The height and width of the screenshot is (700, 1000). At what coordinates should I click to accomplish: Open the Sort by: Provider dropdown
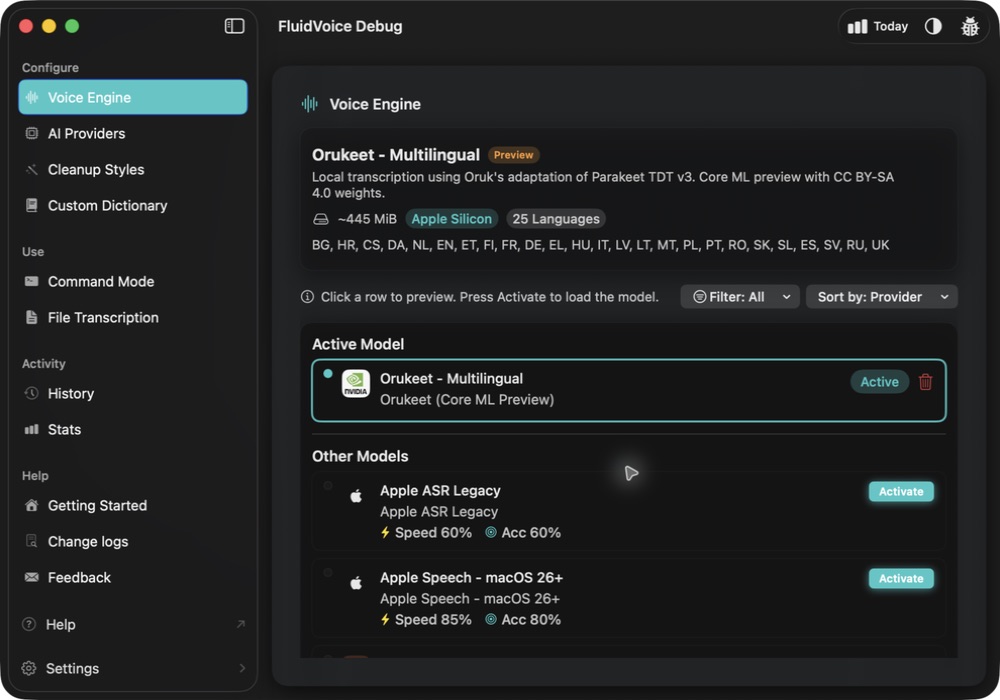[881, 297]
